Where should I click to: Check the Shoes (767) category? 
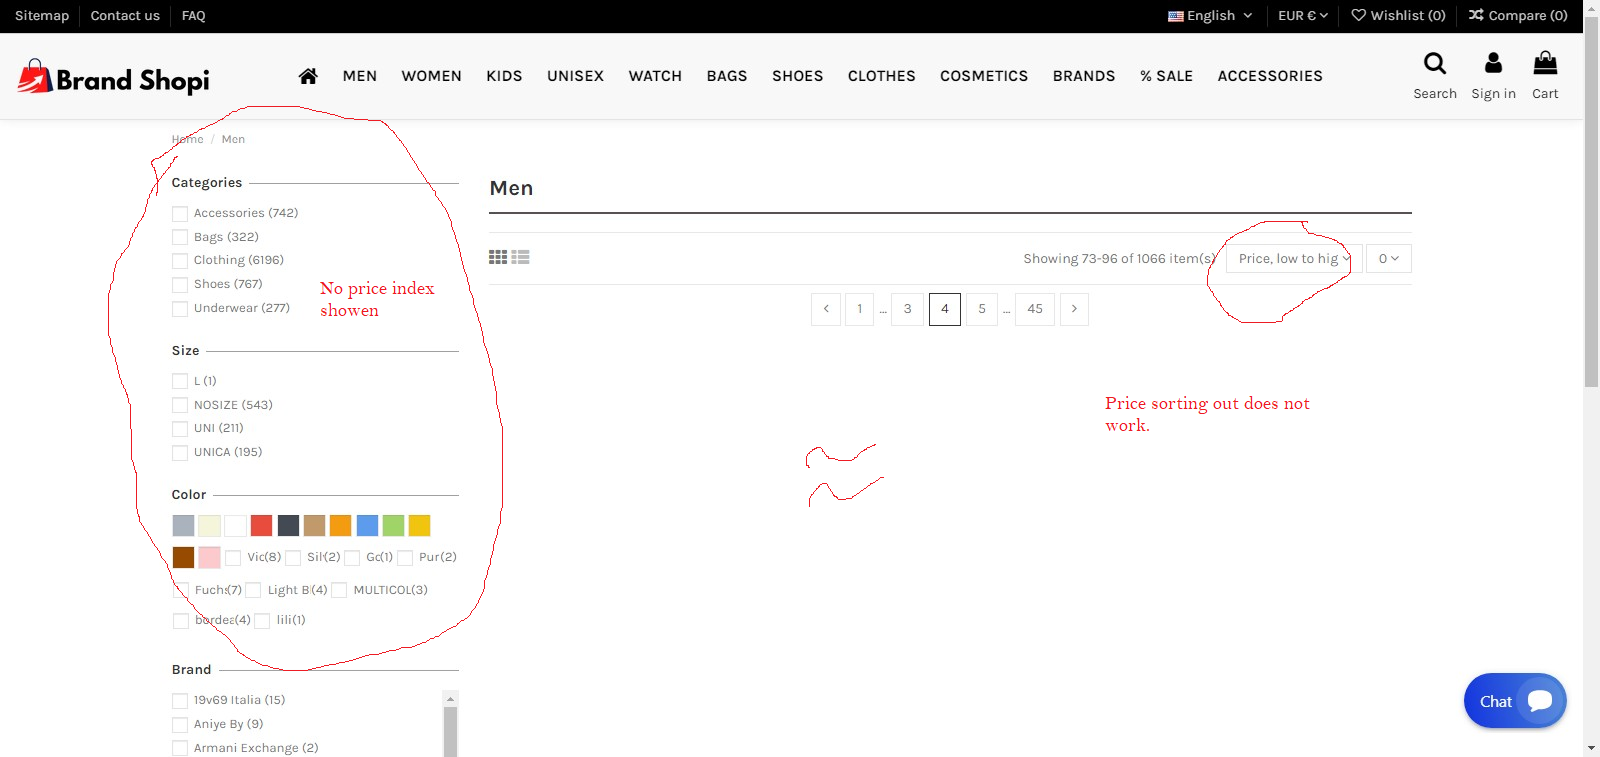pos(180,285)
